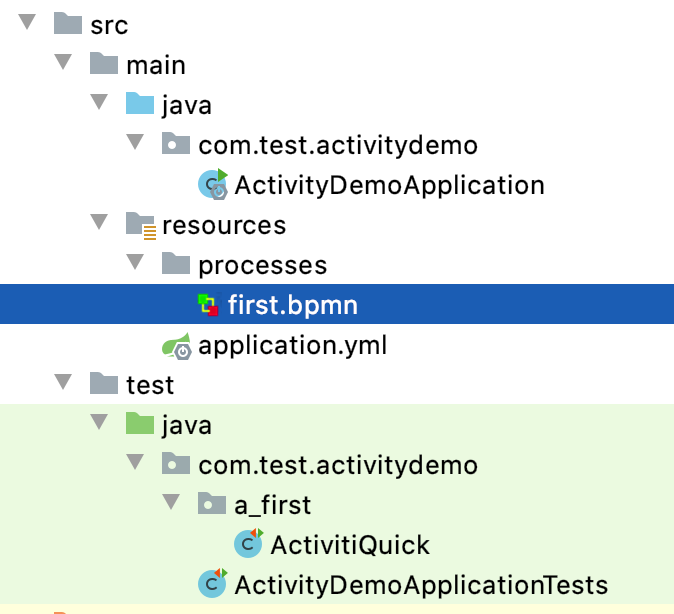Viewport: 674px width, 614px height.
Task: Collapse the resources folder arrow
Action: [x=100, y=225]
